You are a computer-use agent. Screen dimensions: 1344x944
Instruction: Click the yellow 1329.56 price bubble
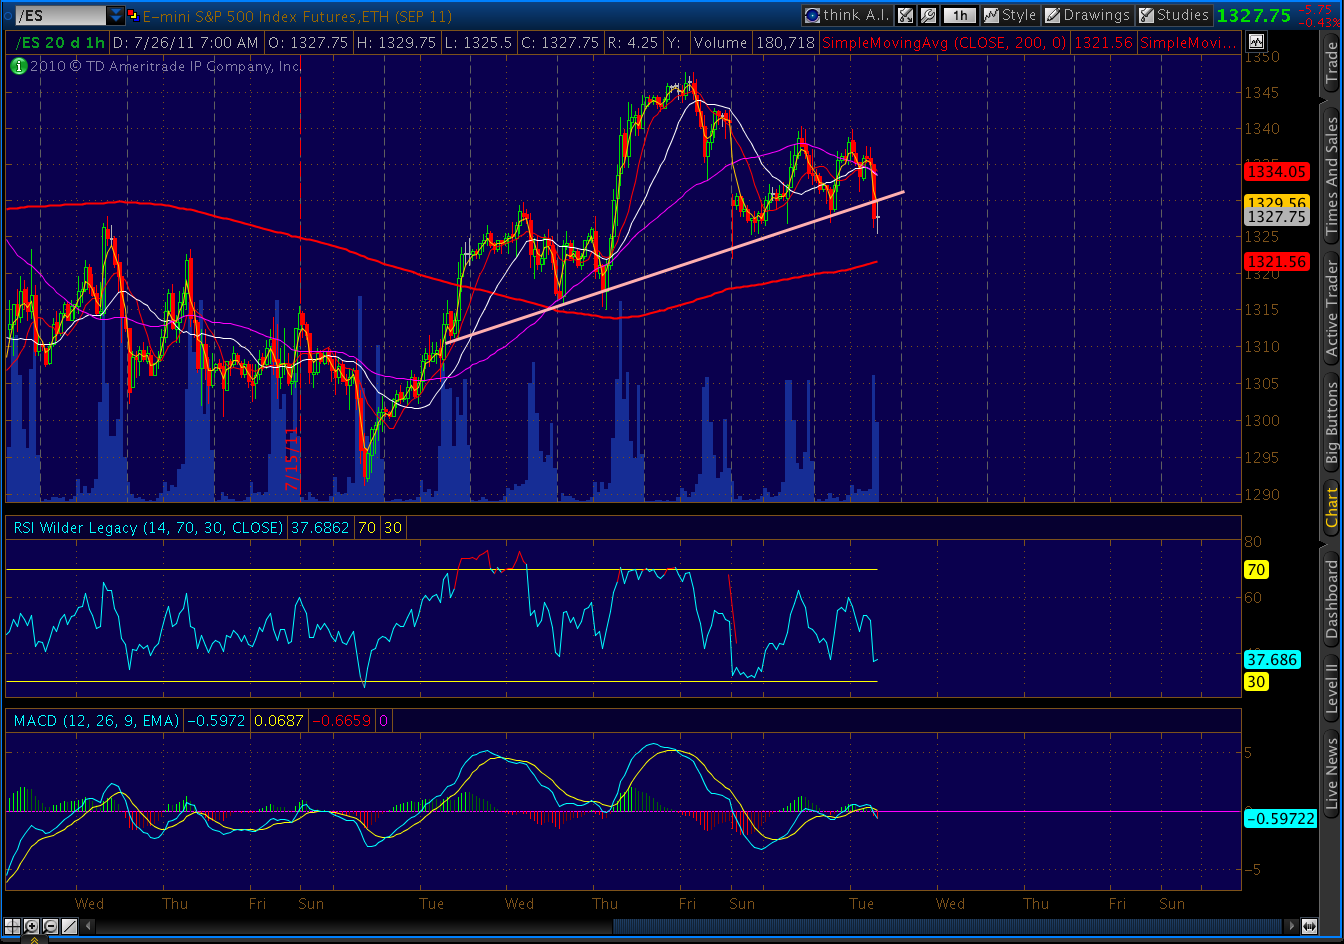click(x=1277, y=202)
